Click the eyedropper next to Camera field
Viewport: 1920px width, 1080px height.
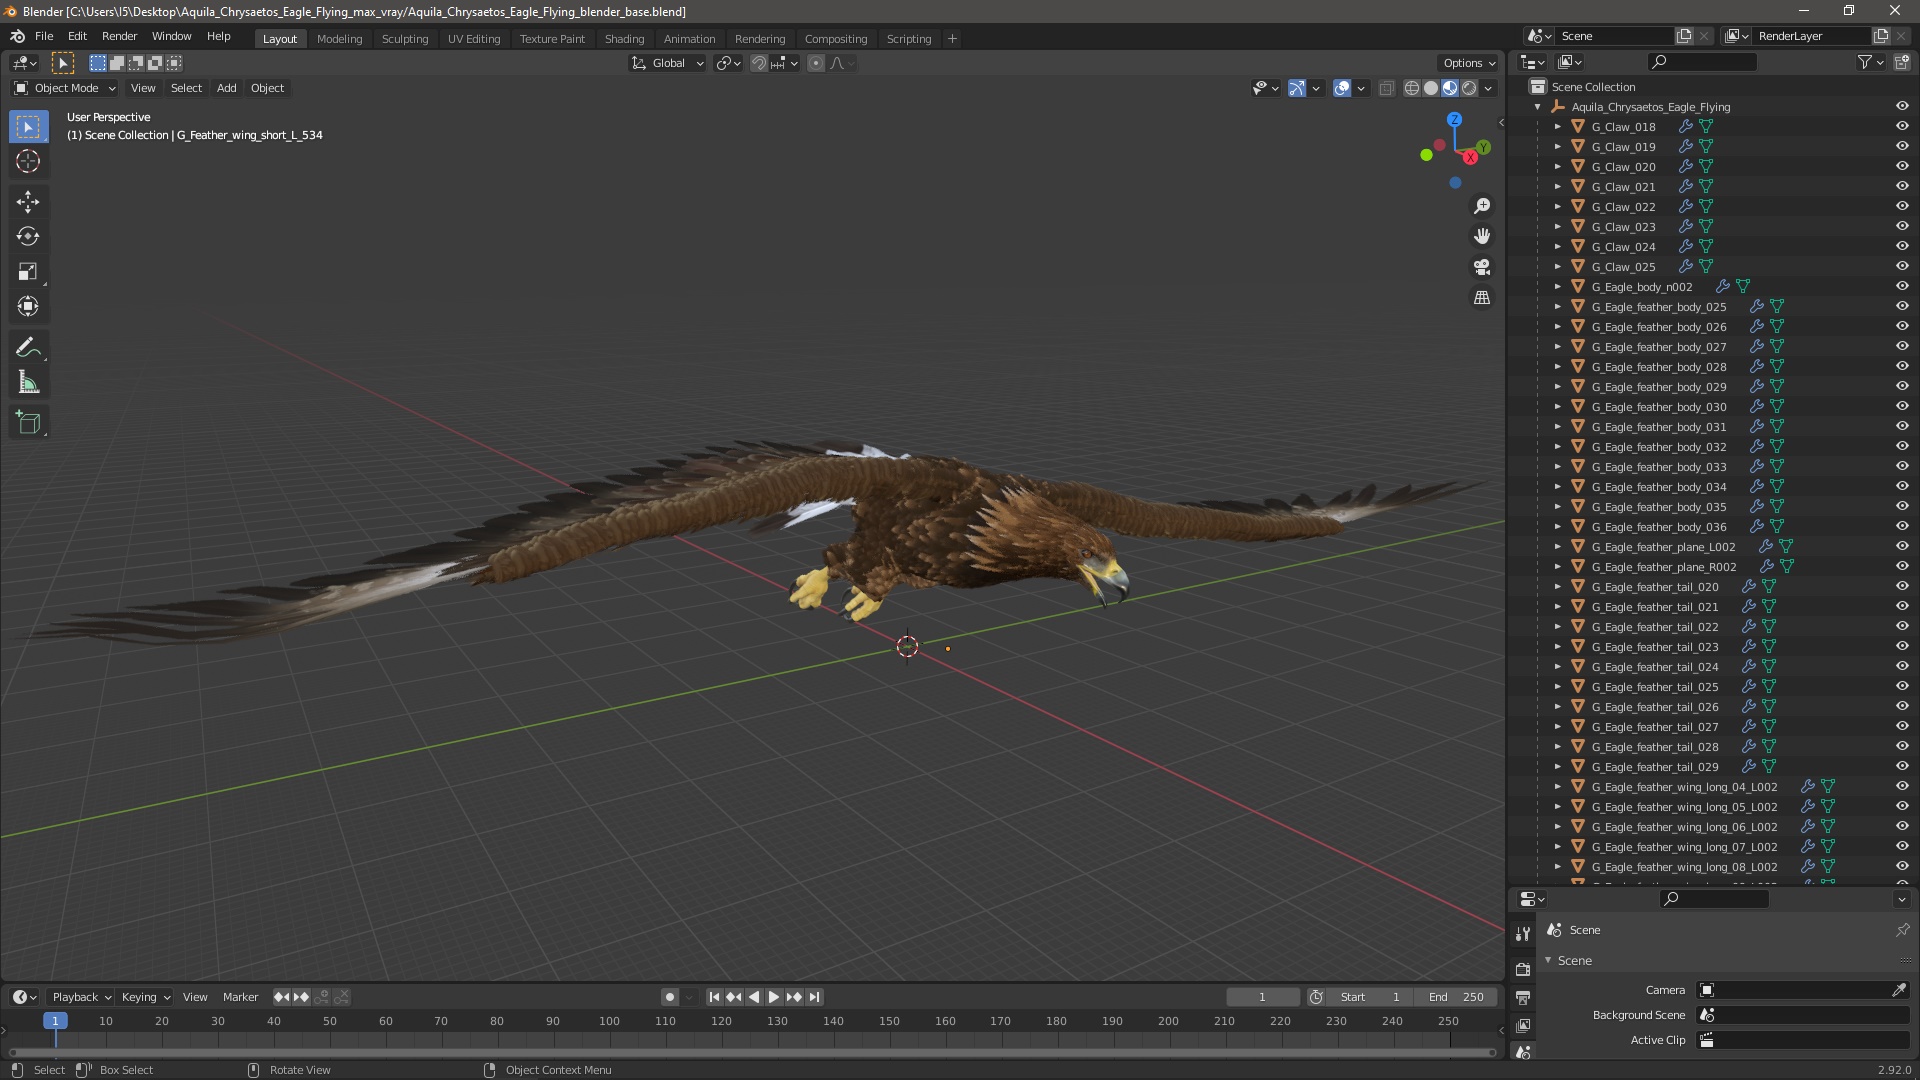coord(1899,990)
